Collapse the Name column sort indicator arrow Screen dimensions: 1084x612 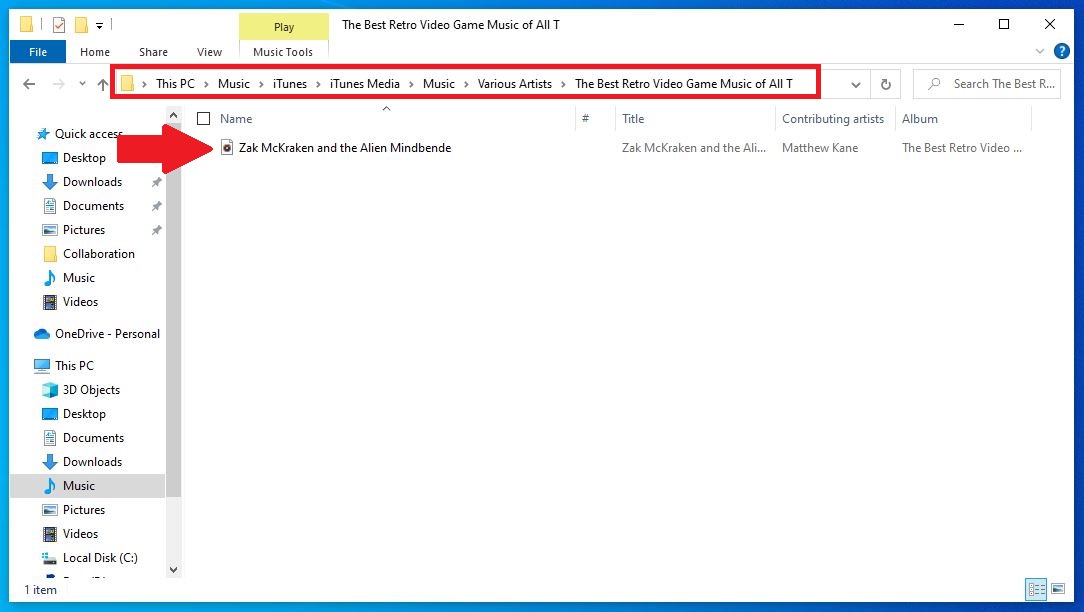coord(385,107)
